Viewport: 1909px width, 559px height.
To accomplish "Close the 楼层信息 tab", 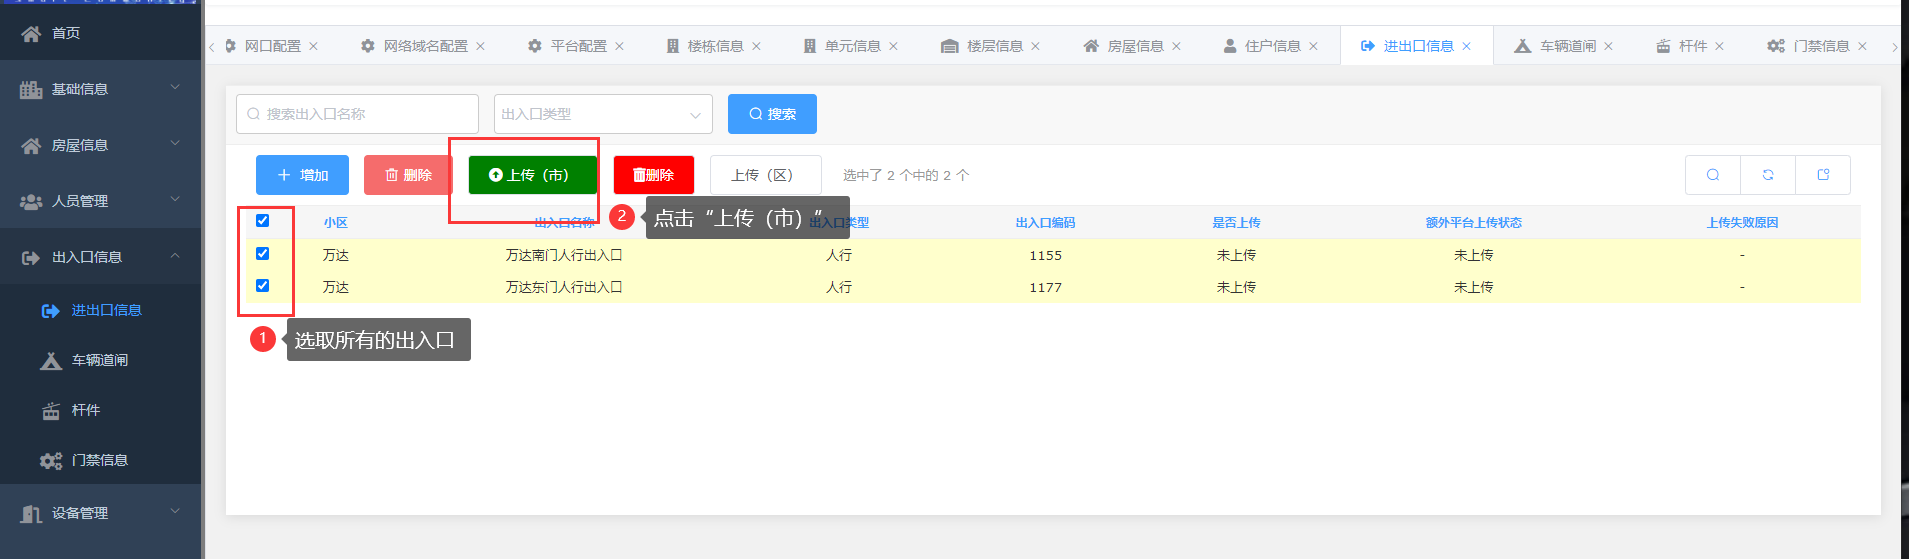I will tap(1035, 46).
